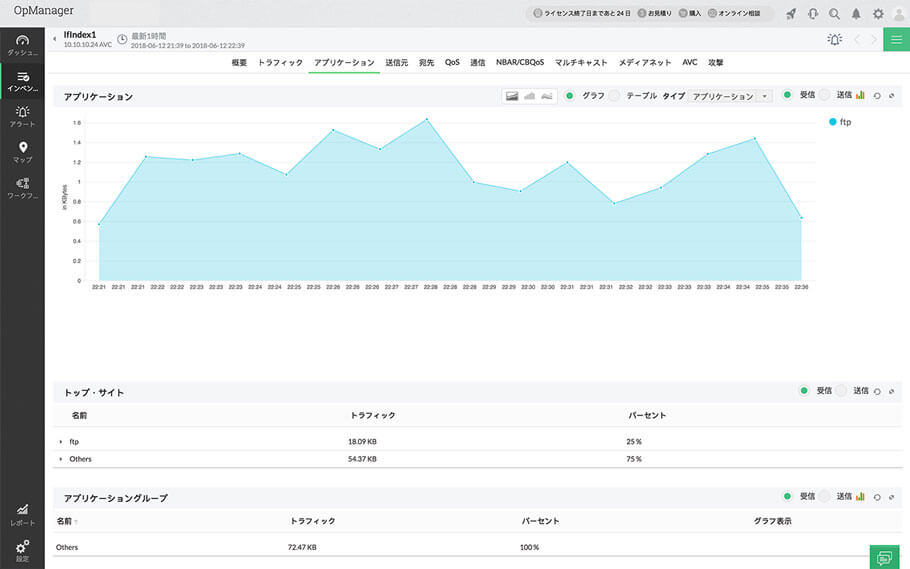Open the アラート alarms sidebar icon
910x569 pixels.
[22, 116]
